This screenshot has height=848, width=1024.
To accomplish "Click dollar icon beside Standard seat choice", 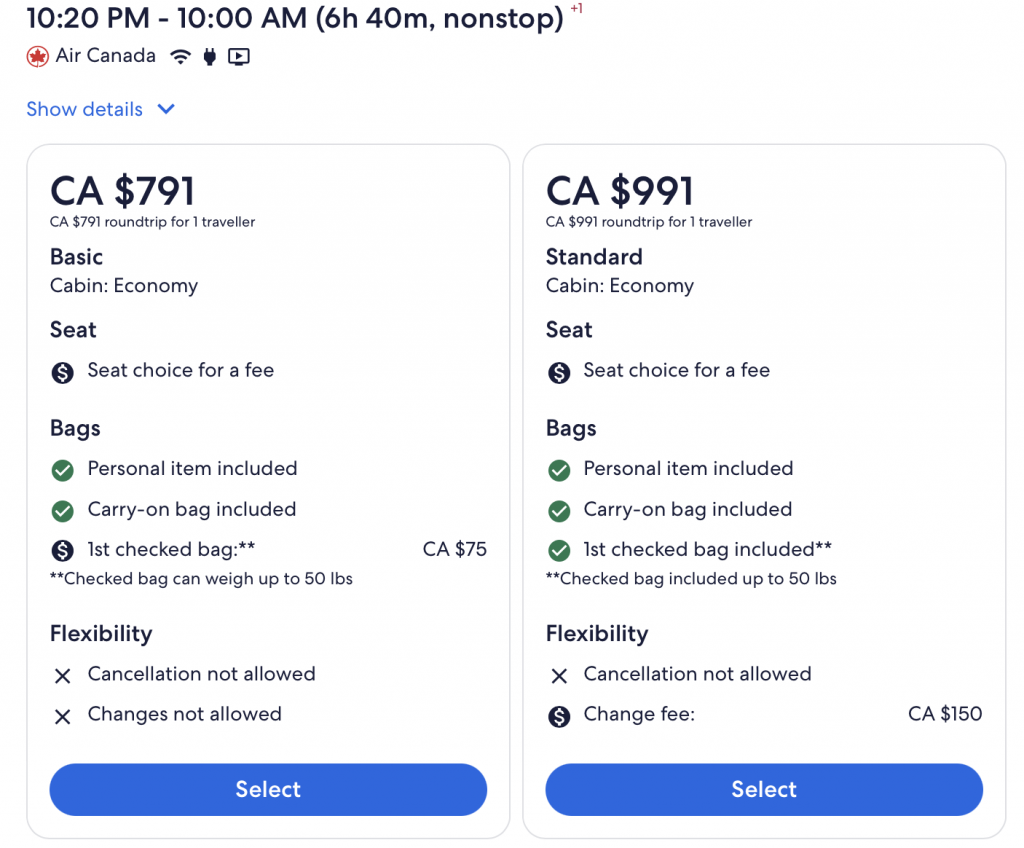I will click(x=559, y=372).
